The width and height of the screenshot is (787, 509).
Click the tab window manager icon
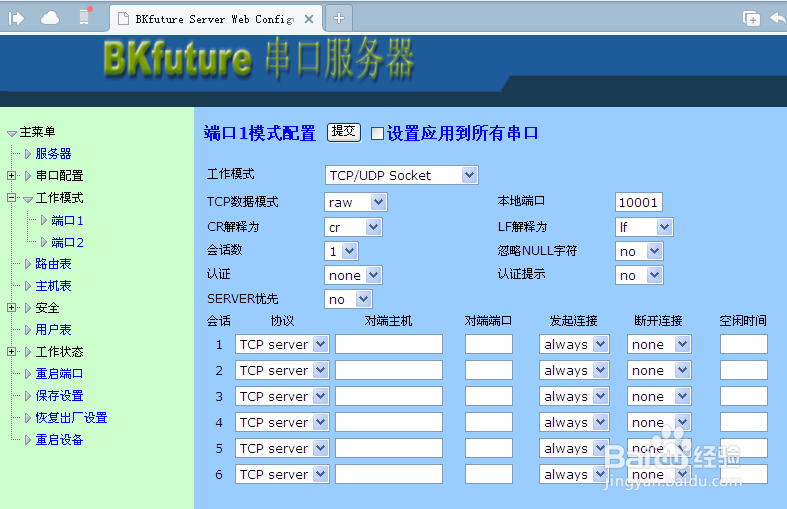coord(751,19)
